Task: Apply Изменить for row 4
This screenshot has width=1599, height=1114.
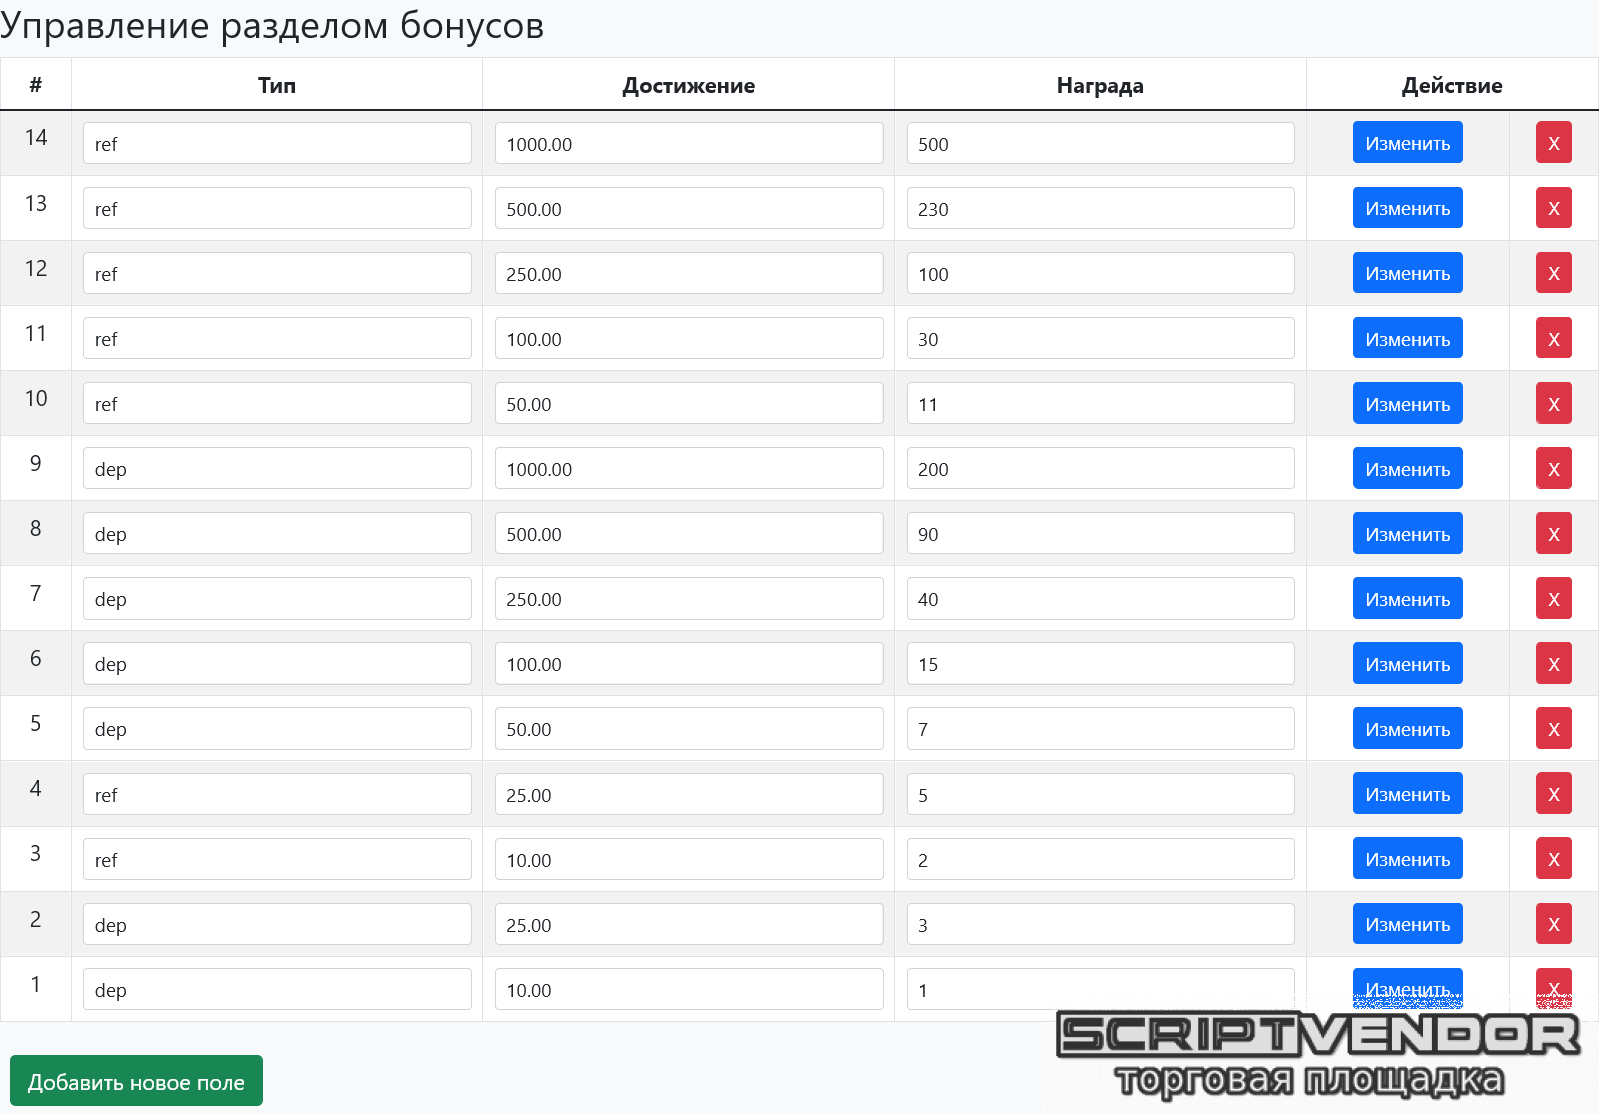Action: click(1407, 794)
